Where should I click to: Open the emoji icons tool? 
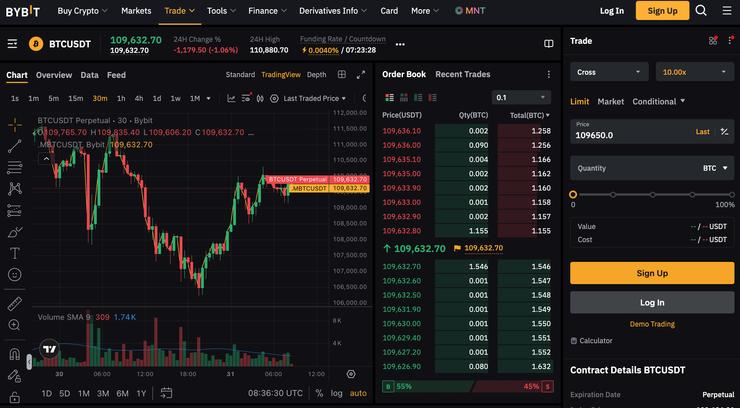(x=15, y=275)
